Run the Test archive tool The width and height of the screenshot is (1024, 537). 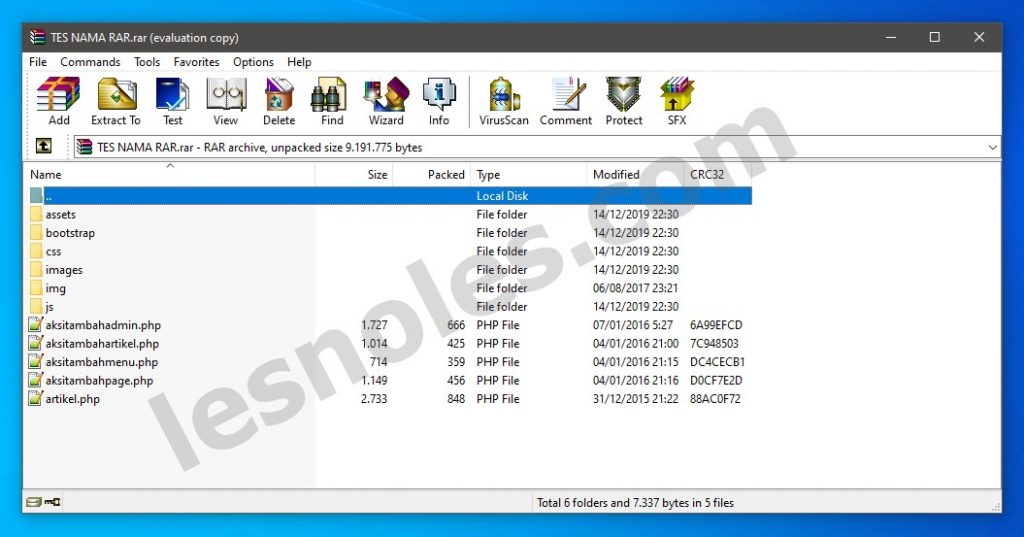pyautogui.click(x=172, y=101)
